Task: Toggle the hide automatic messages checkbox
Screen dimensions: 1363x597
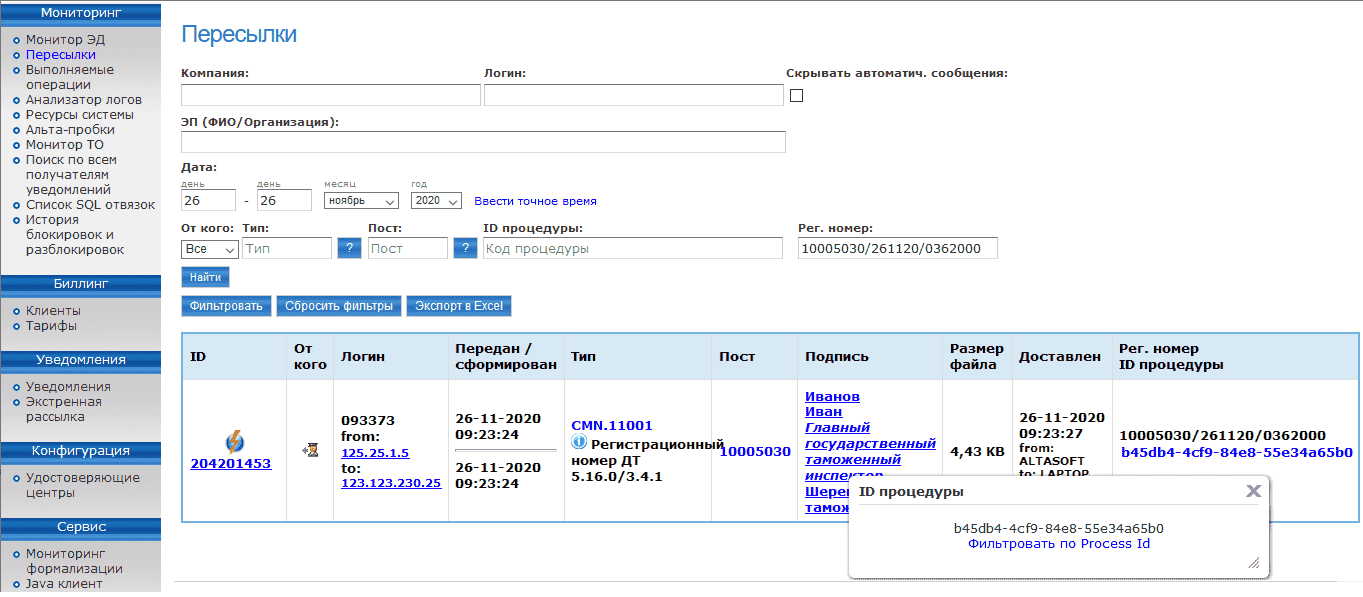Action: click(797, 96)
